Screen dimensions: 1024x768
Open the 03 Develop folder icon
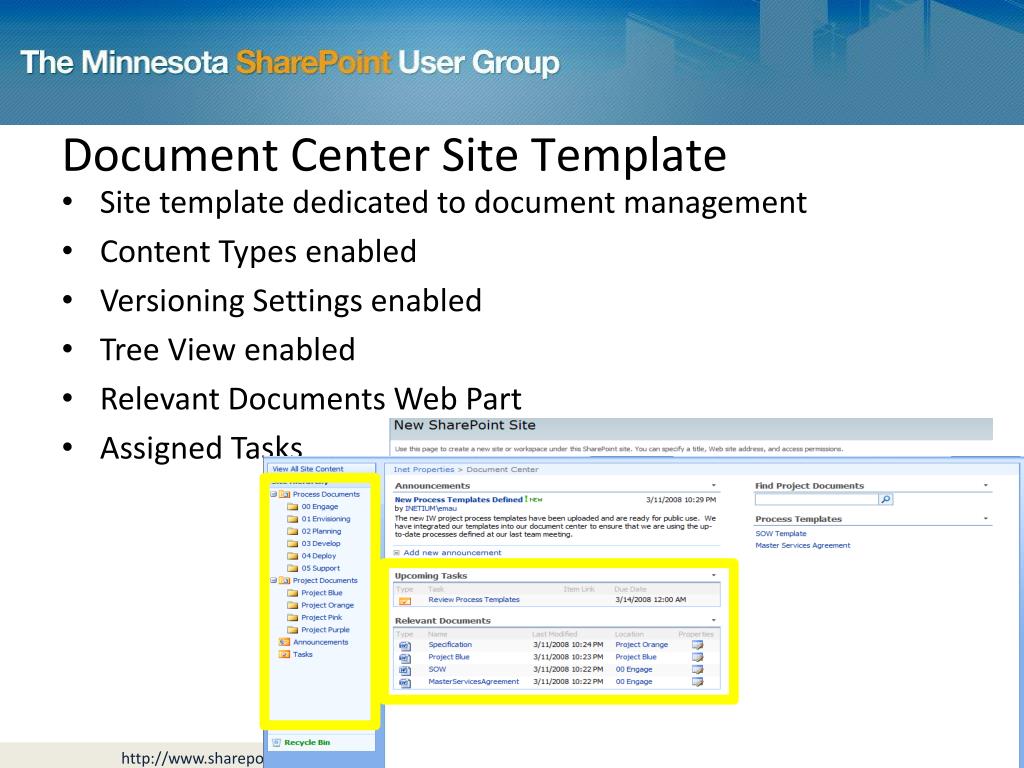coord(293,543)
